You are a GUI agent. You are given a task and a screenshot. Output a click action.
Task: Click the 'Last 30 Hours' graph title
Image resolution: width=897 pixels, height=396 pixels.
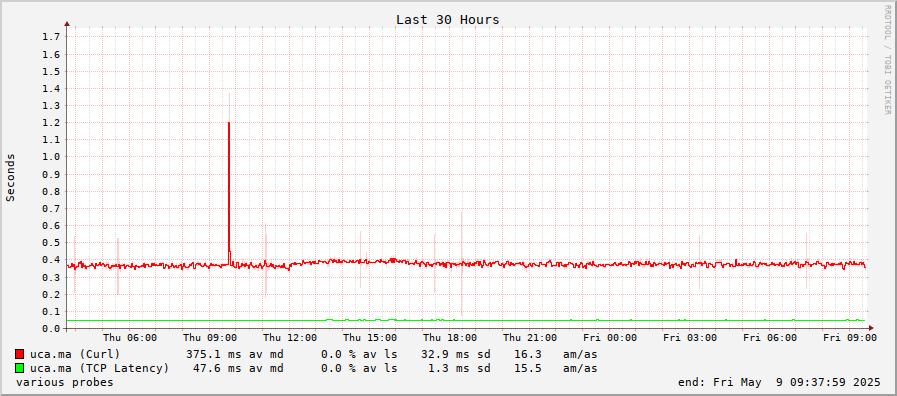[447, 20]
